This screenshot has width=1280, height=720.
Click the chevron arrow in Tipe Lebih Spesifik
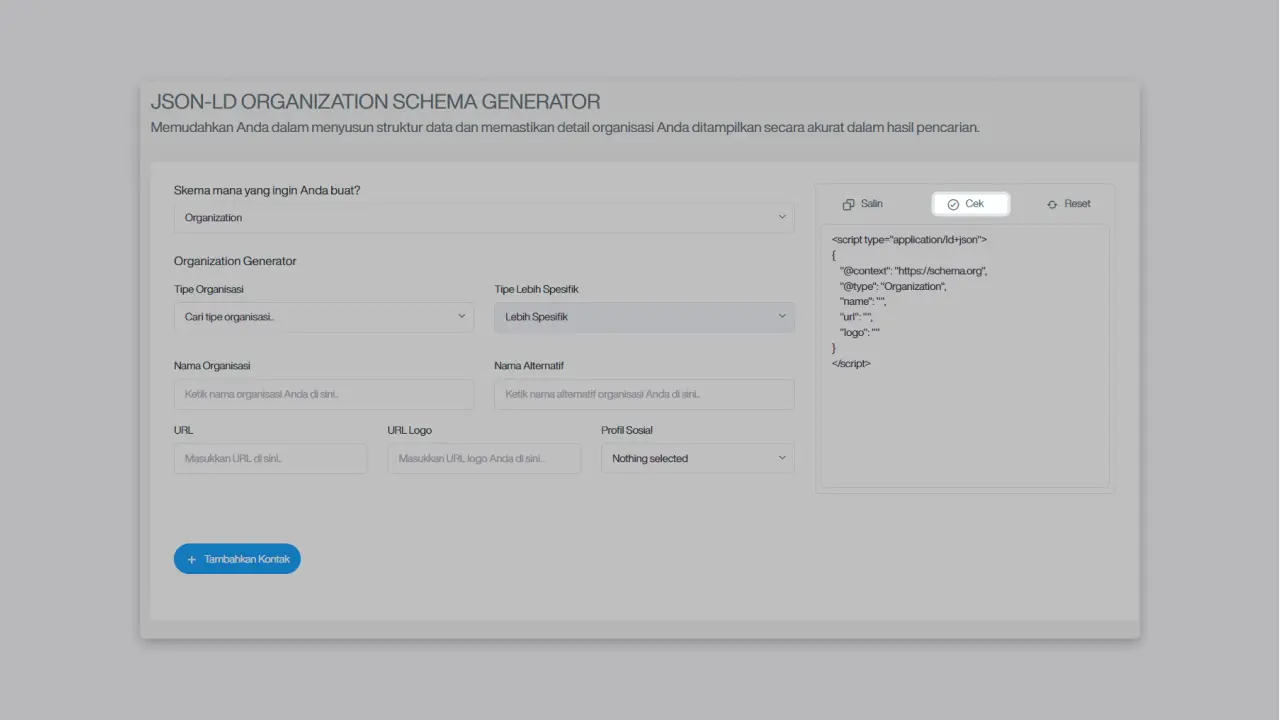click(782, 316)
